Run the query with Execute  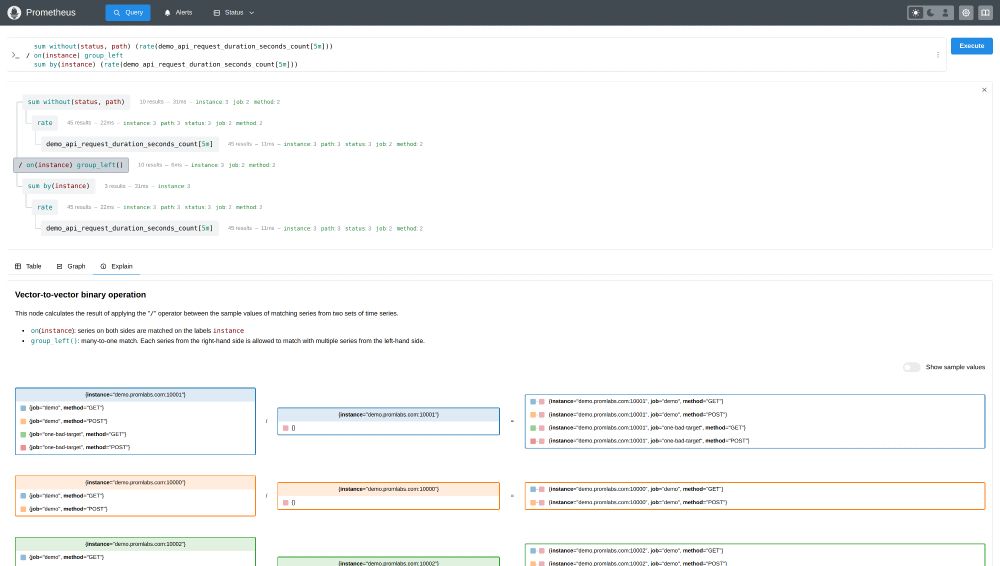[971, 46]
